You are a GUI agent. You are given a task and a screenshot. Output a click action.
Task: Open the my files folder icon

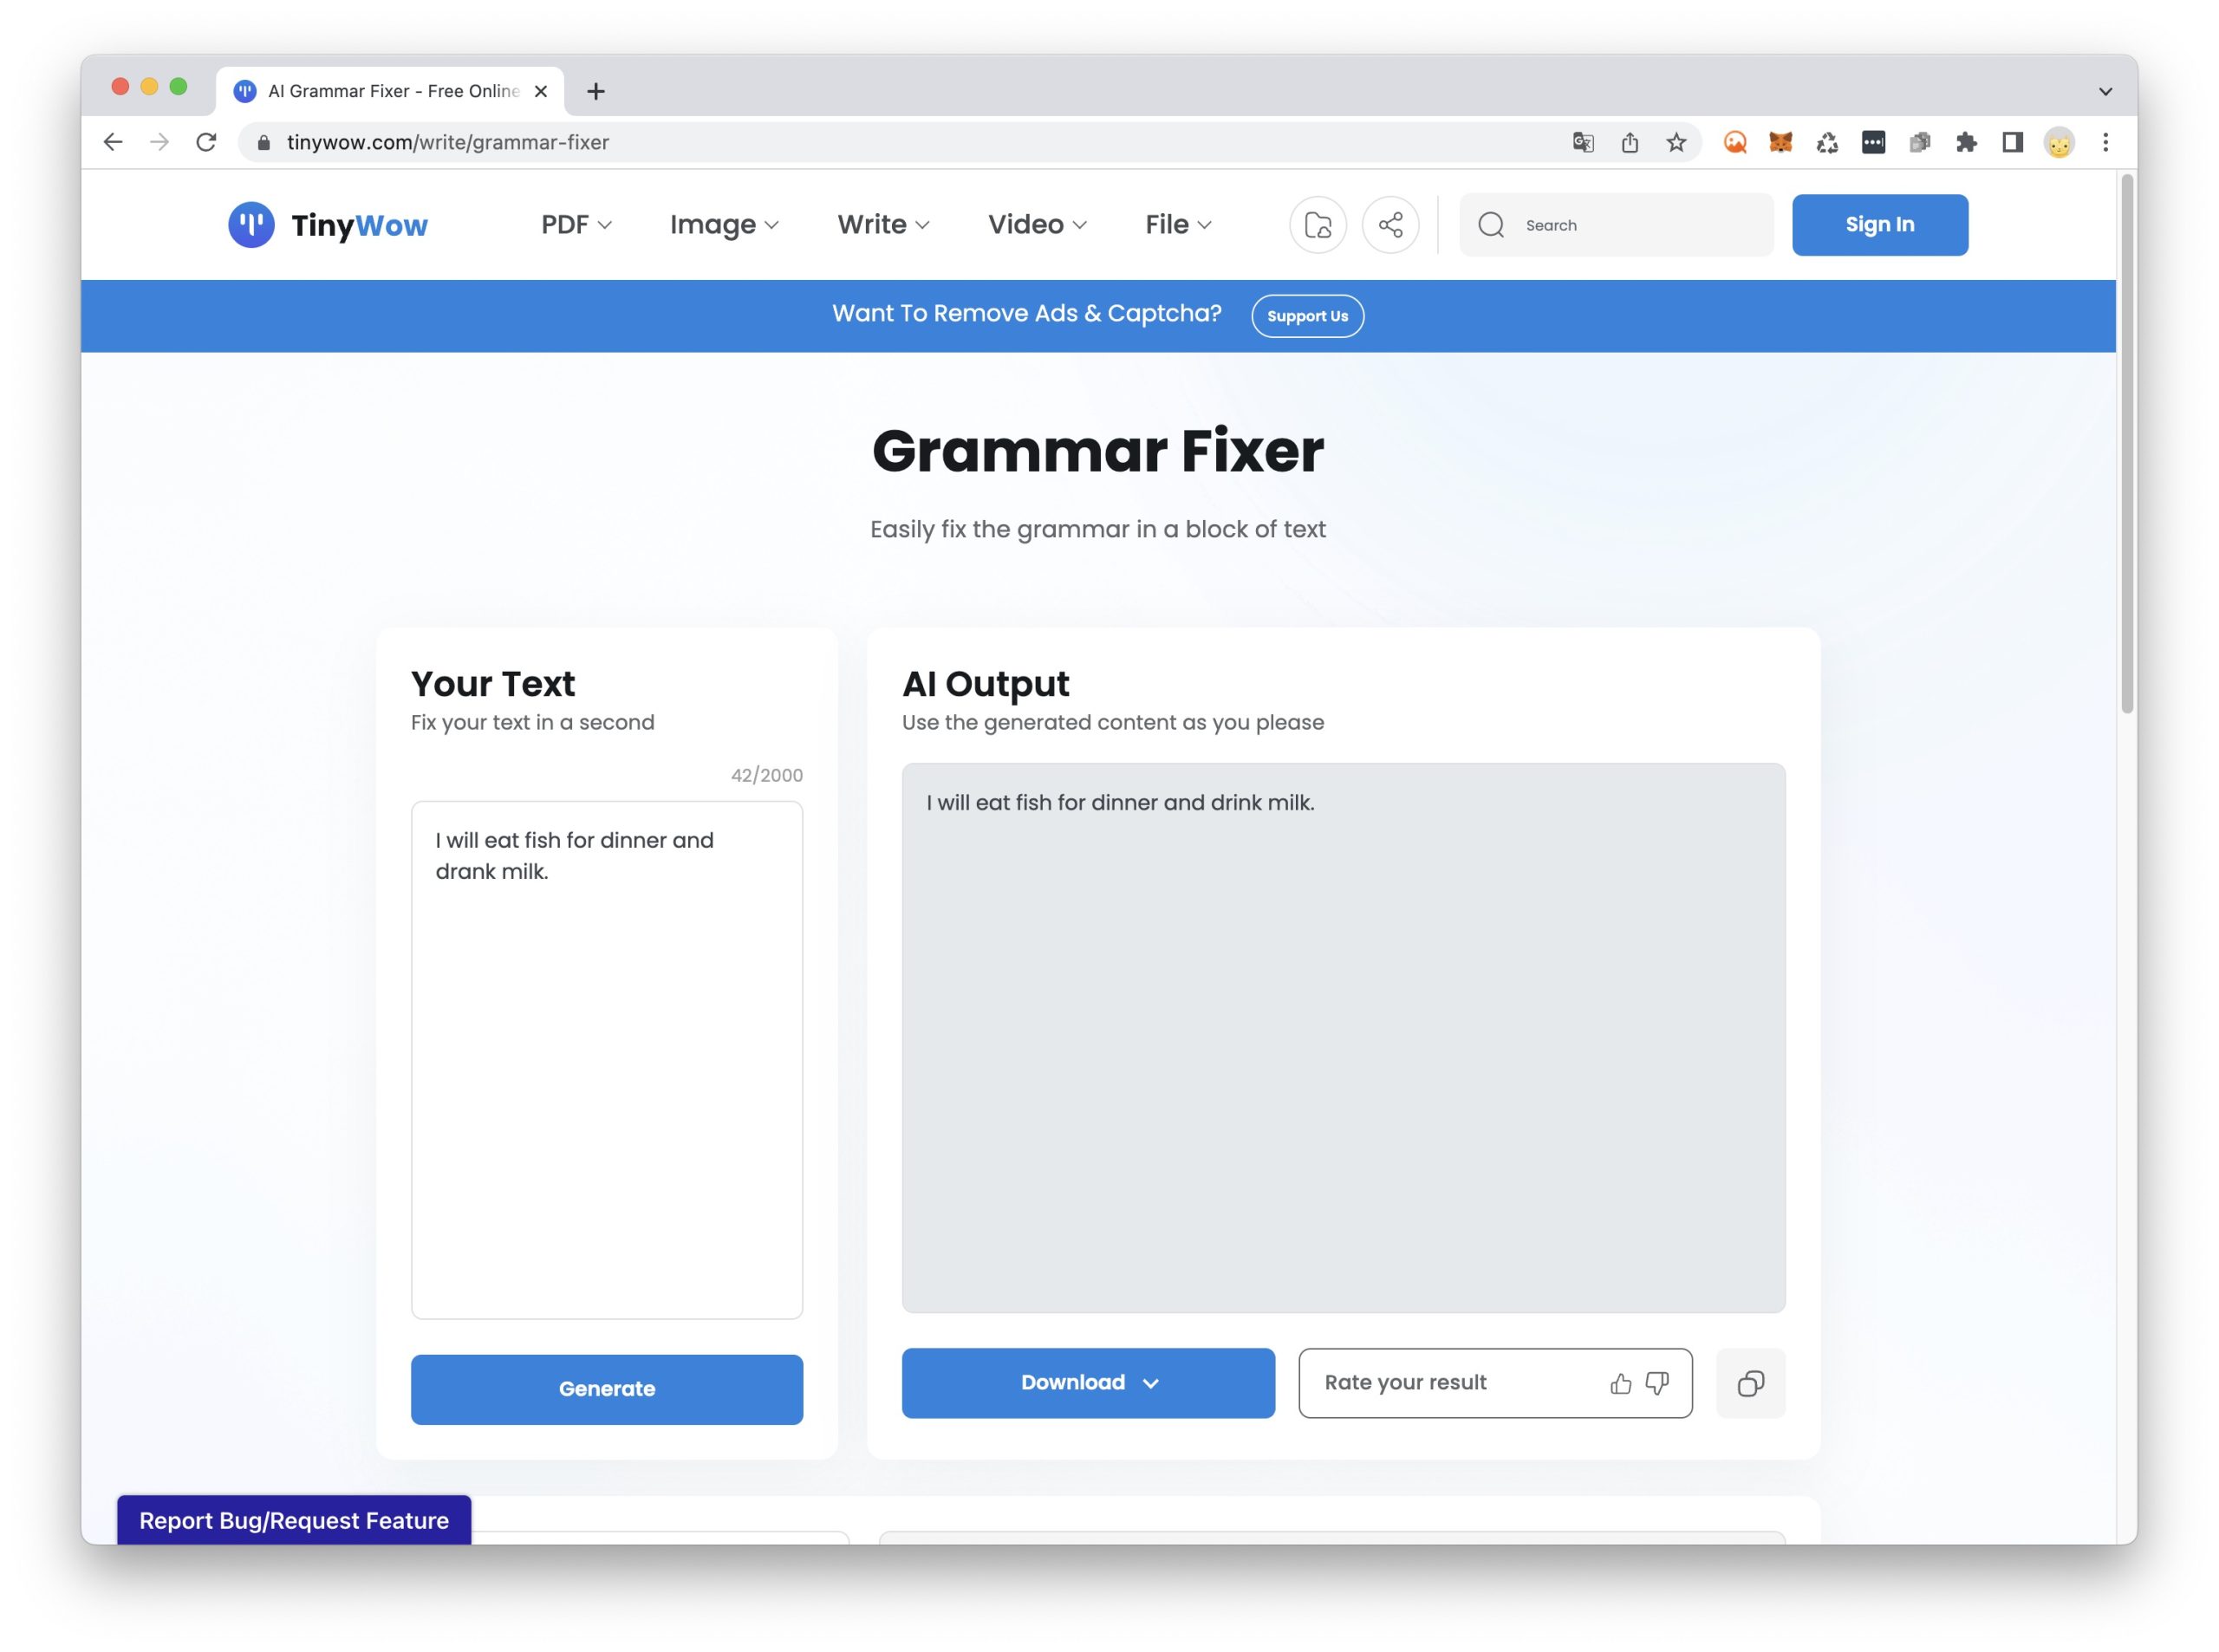pos(1317,225)
